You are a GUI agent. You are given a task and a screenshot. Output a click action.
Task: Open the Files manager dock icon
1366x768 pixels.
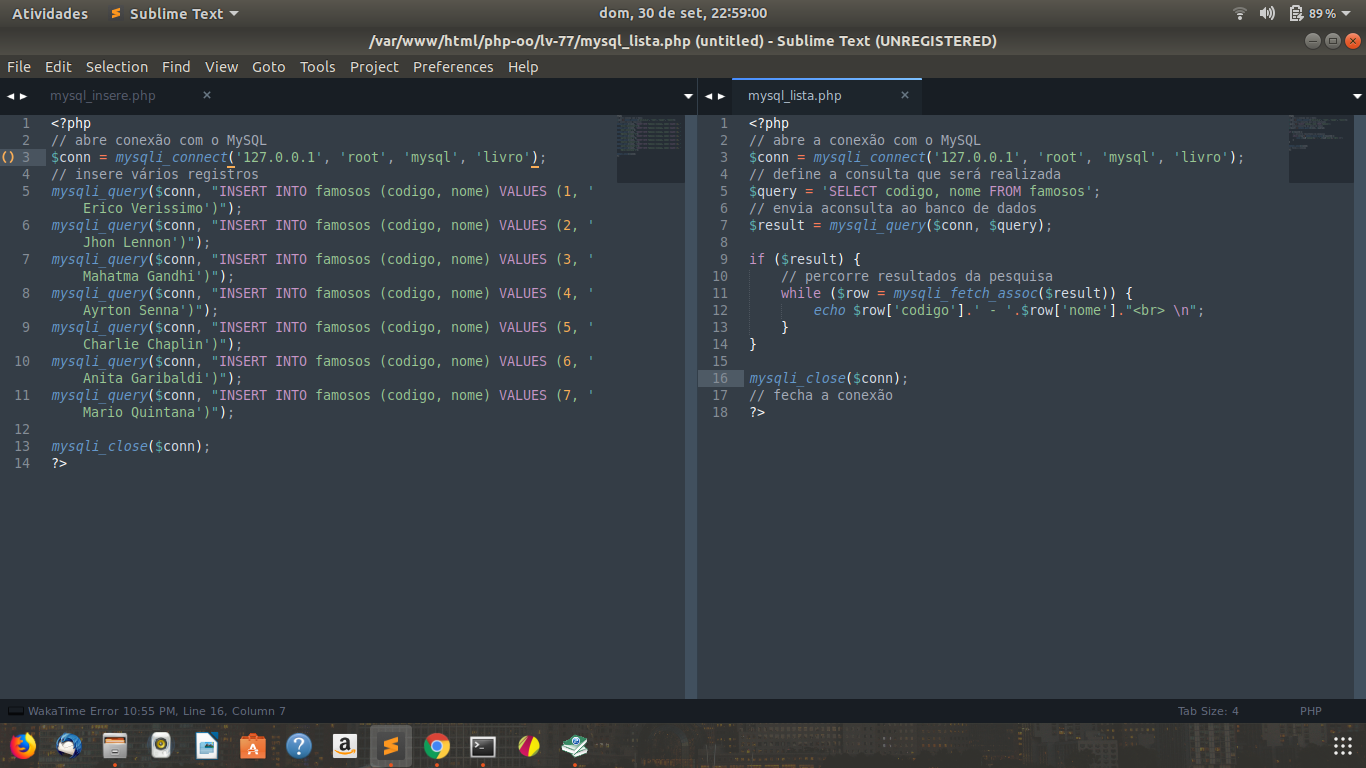(114, 746)
